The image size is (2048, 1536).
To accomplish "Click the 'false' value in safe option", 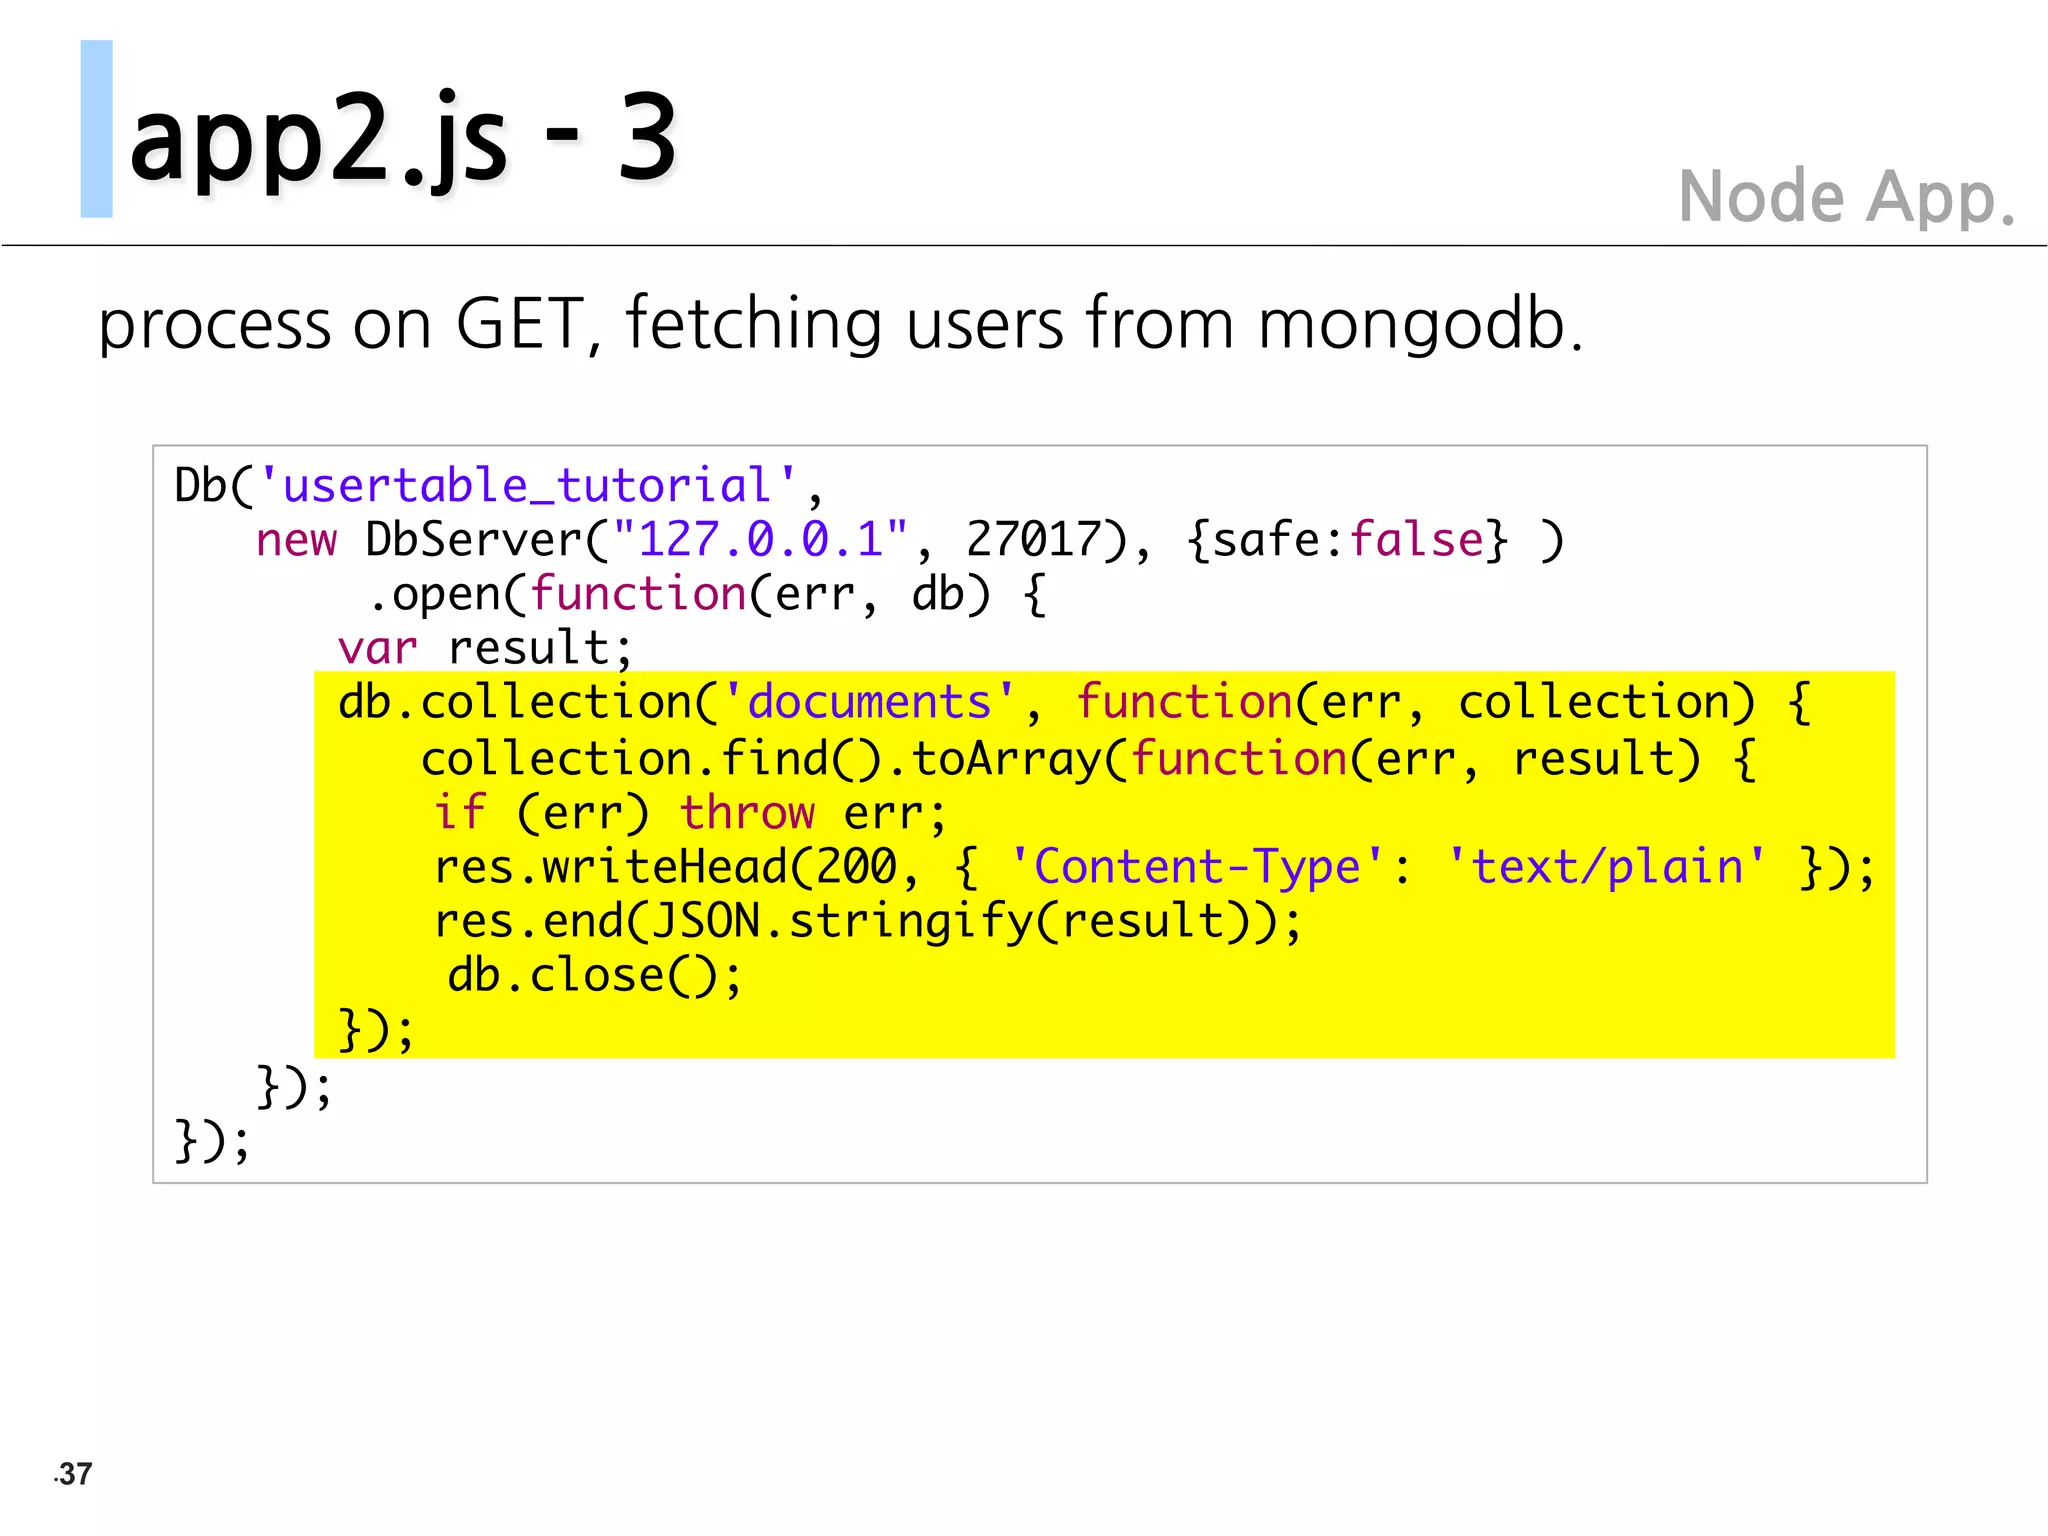I will 1416,540.
